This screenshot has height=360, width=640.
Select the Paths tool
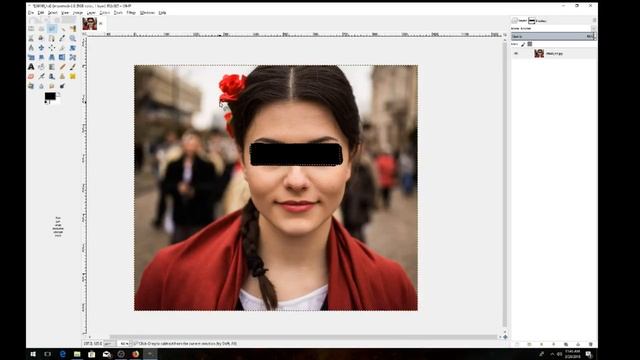(x=52, y=38)
